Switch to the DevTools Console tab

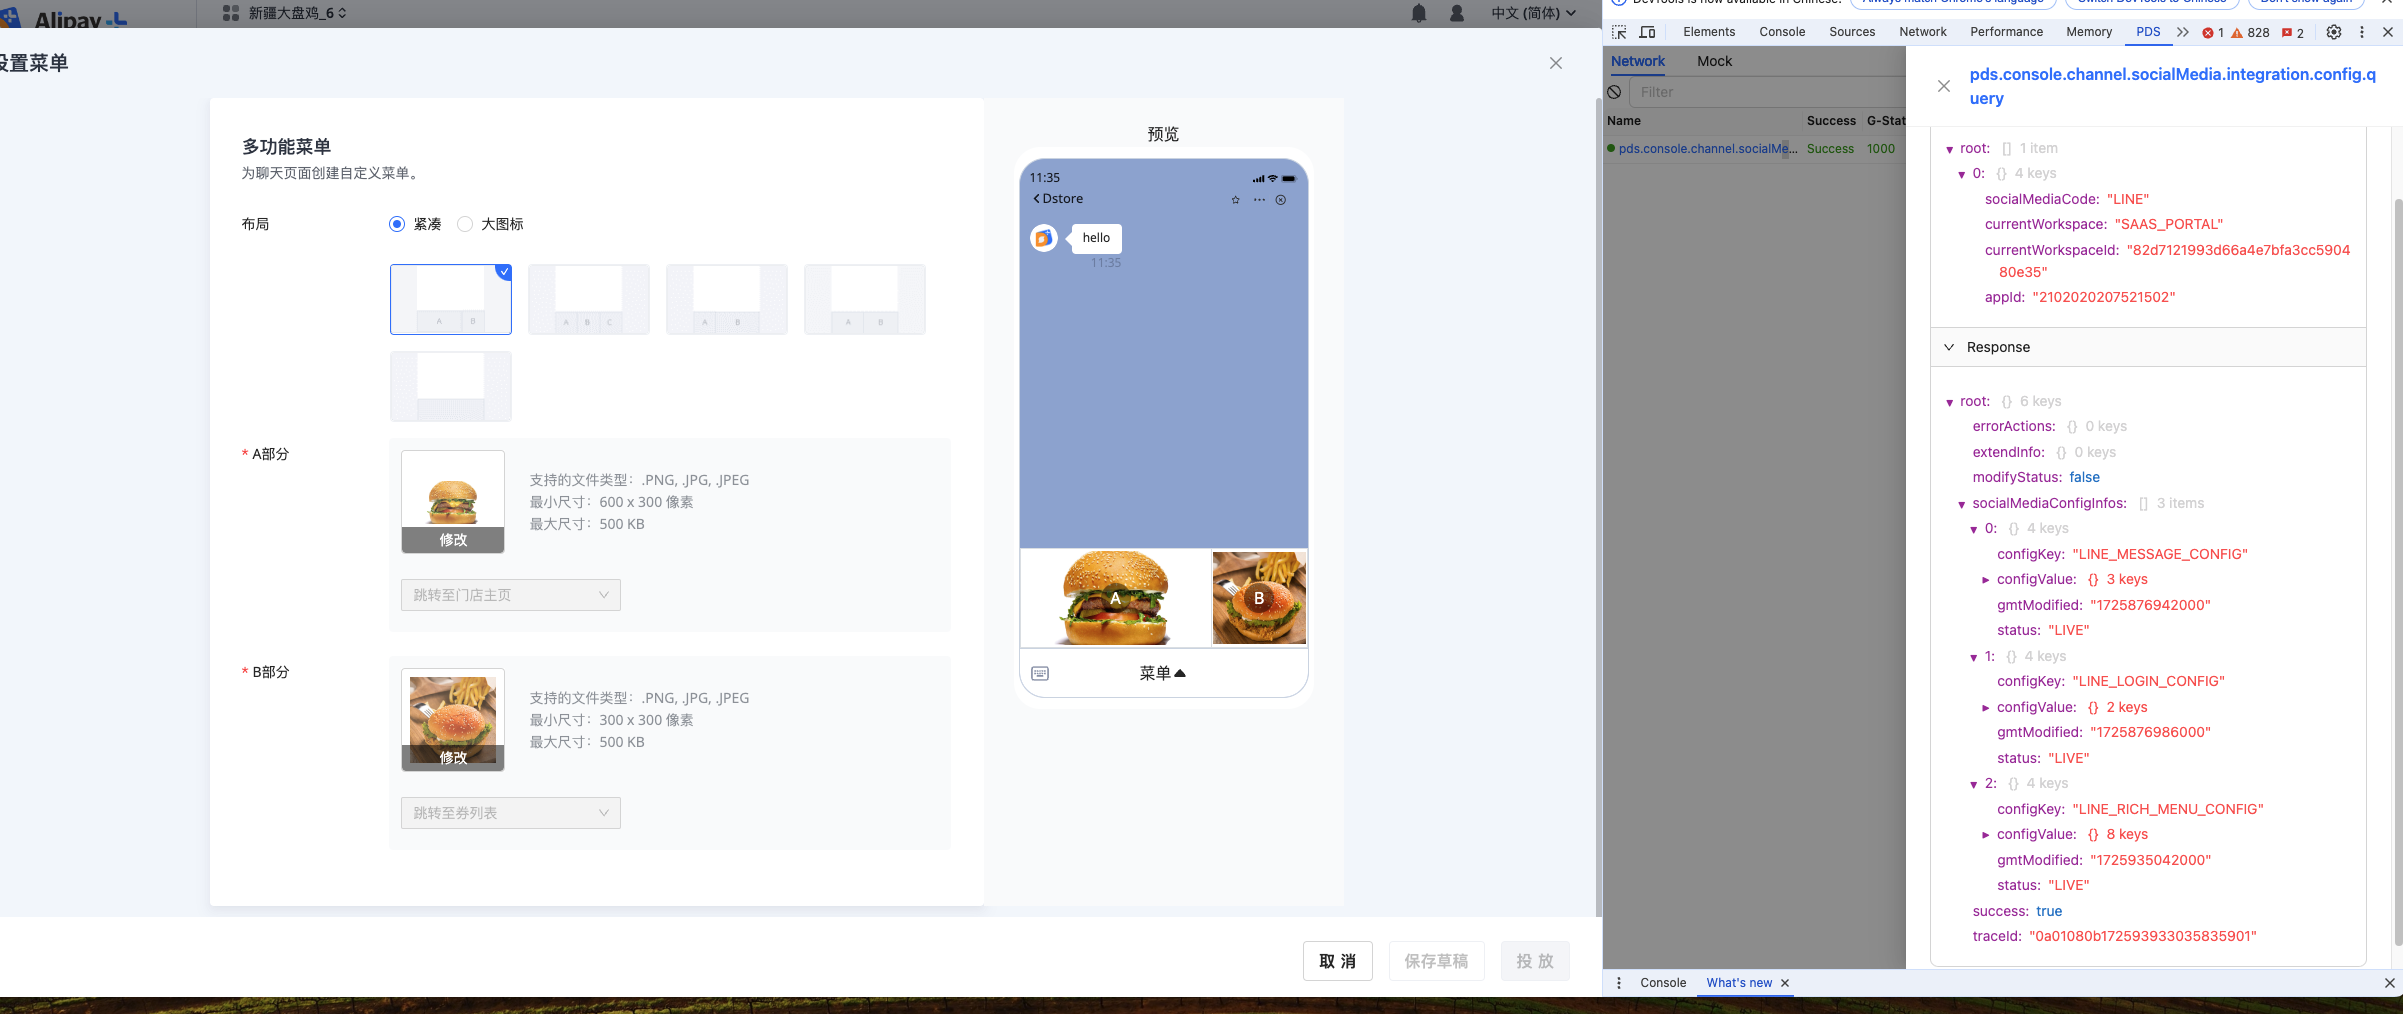pos(1782,32)
